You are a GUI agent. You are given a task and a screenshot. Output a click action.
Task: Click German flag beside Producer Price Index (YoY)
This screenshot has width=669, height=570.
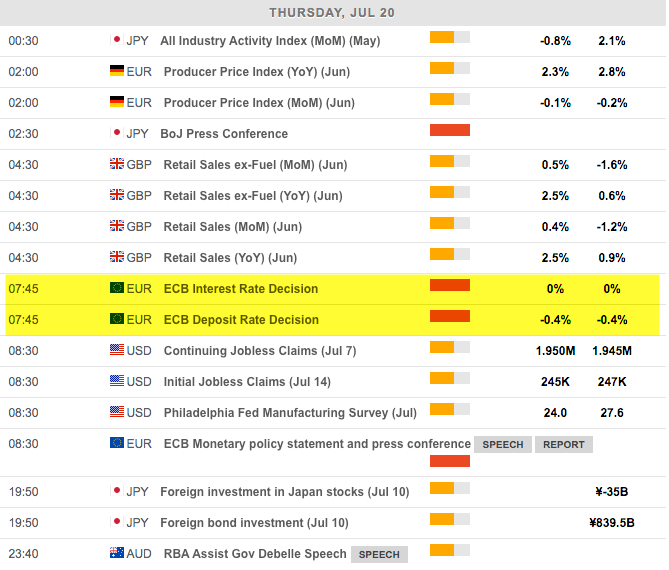[x=116, y=70]
